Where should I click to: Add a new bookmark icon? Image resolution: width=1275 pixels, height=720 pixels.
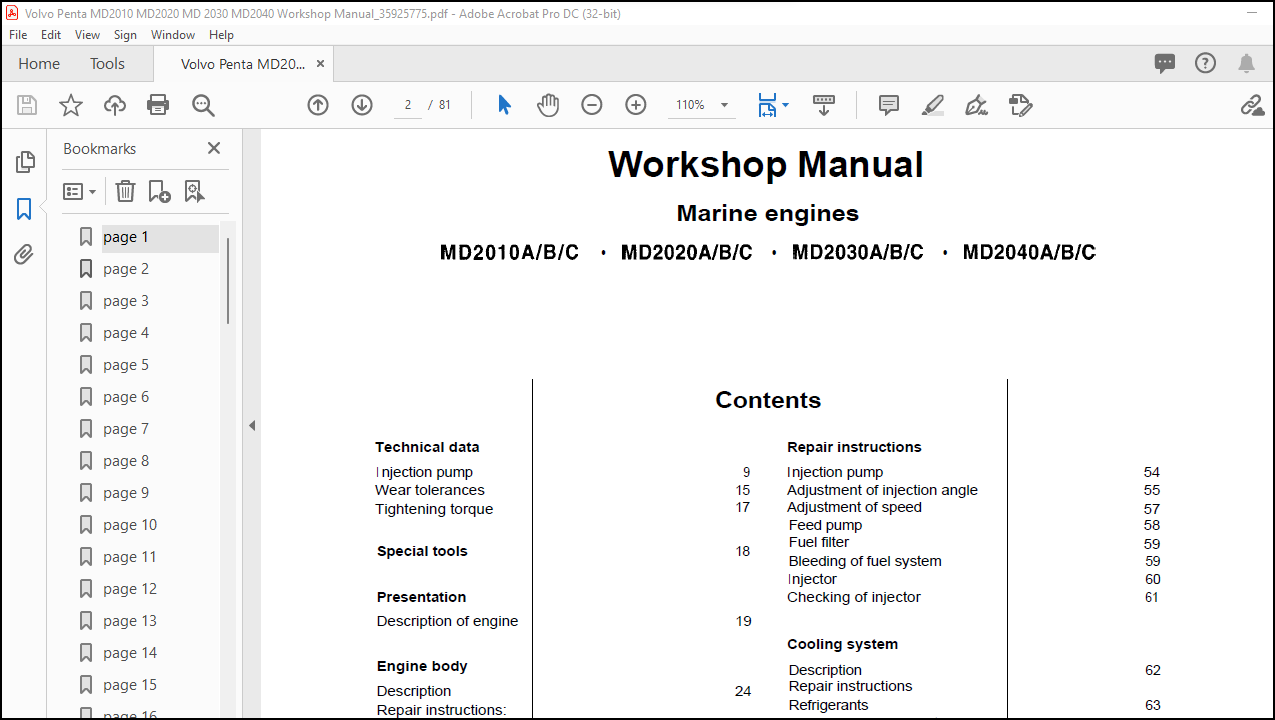point(159,191)
